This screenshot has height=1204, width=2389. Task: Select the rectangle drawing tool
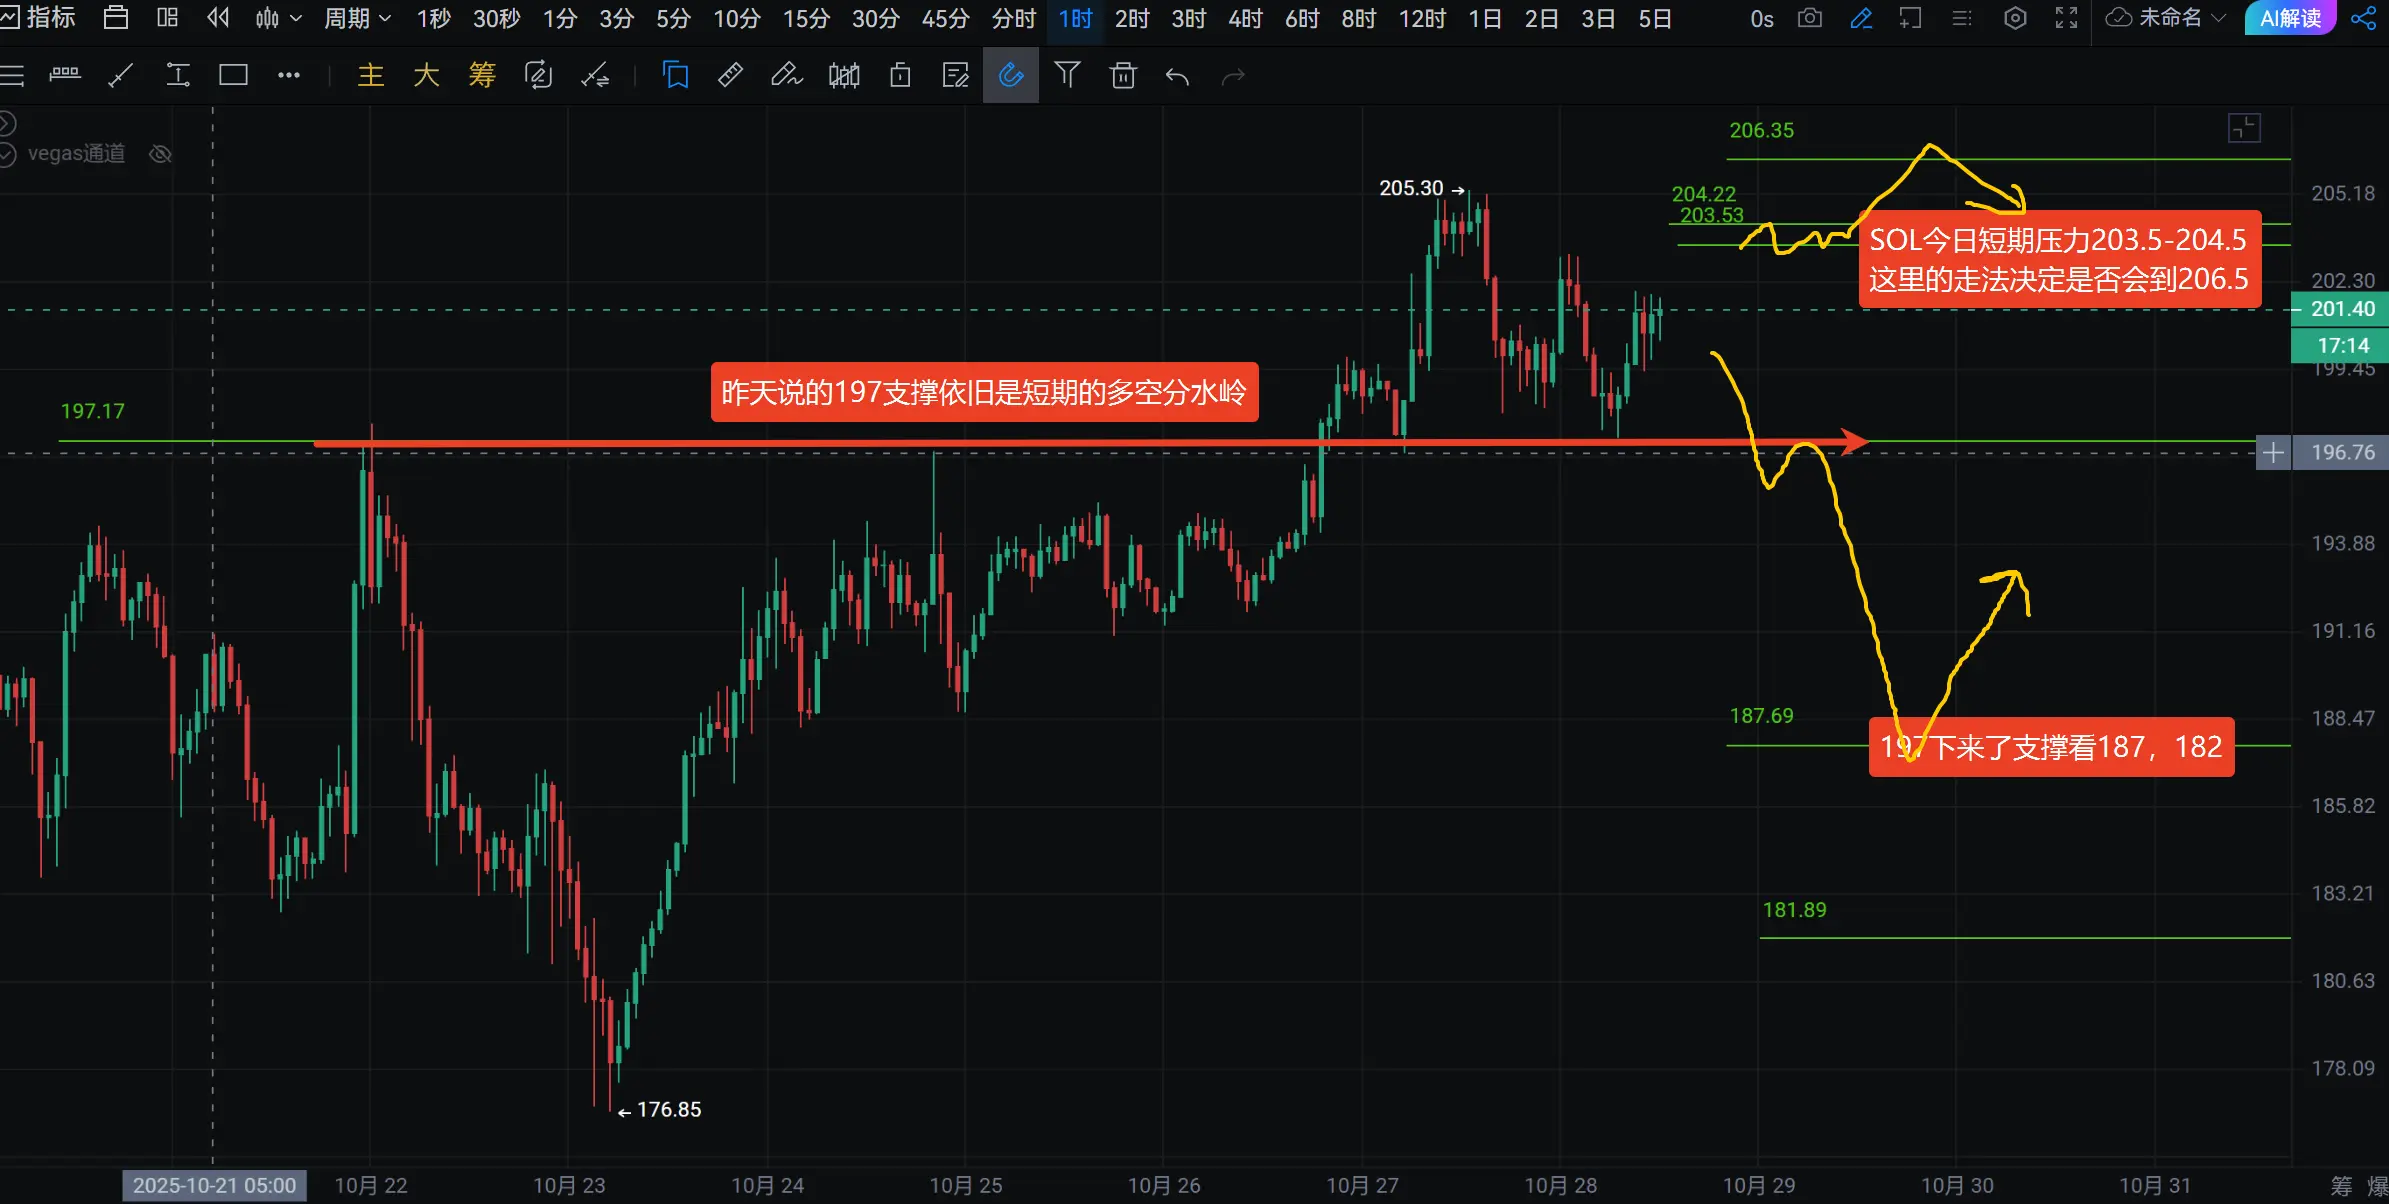click(x=233, y=75)
